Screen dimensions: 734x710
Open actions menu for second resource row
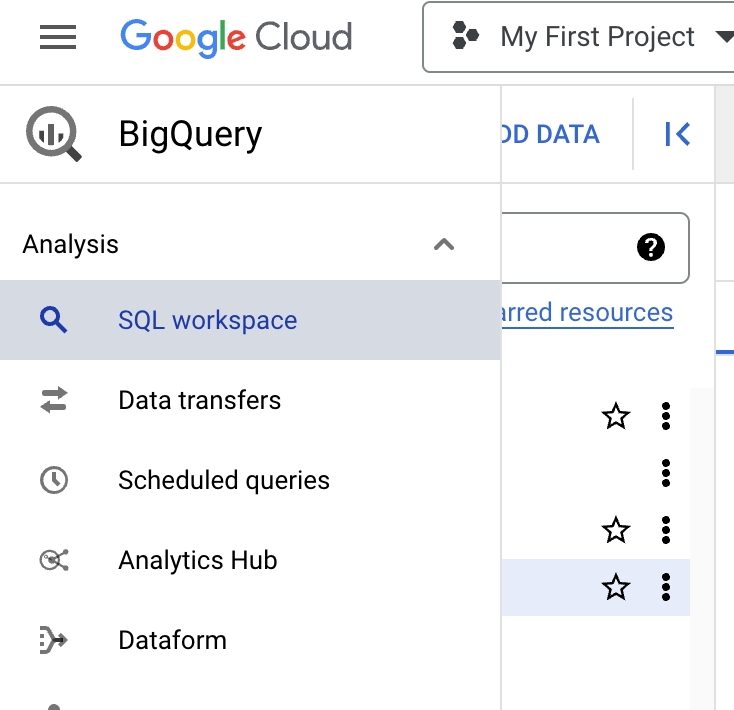pos(666,473)
